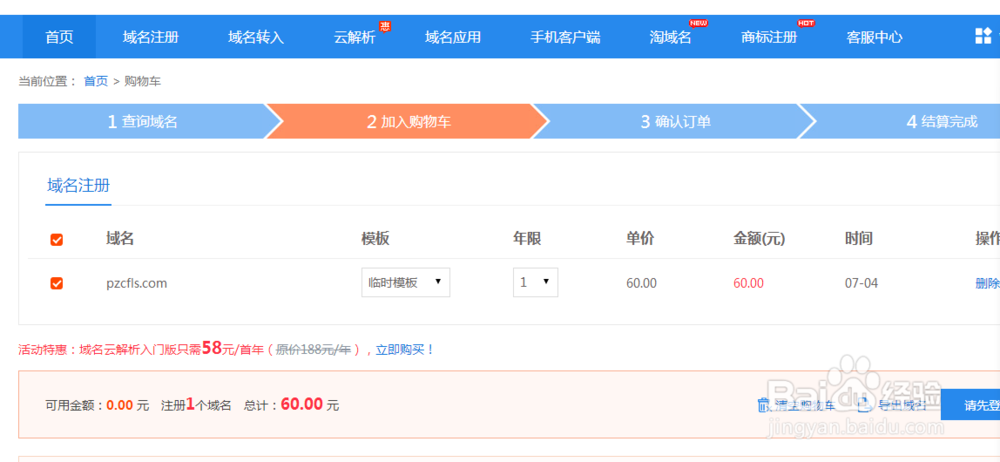Click the 首页 breadcrumb link

pyautogui.click(x=96, y=81)
